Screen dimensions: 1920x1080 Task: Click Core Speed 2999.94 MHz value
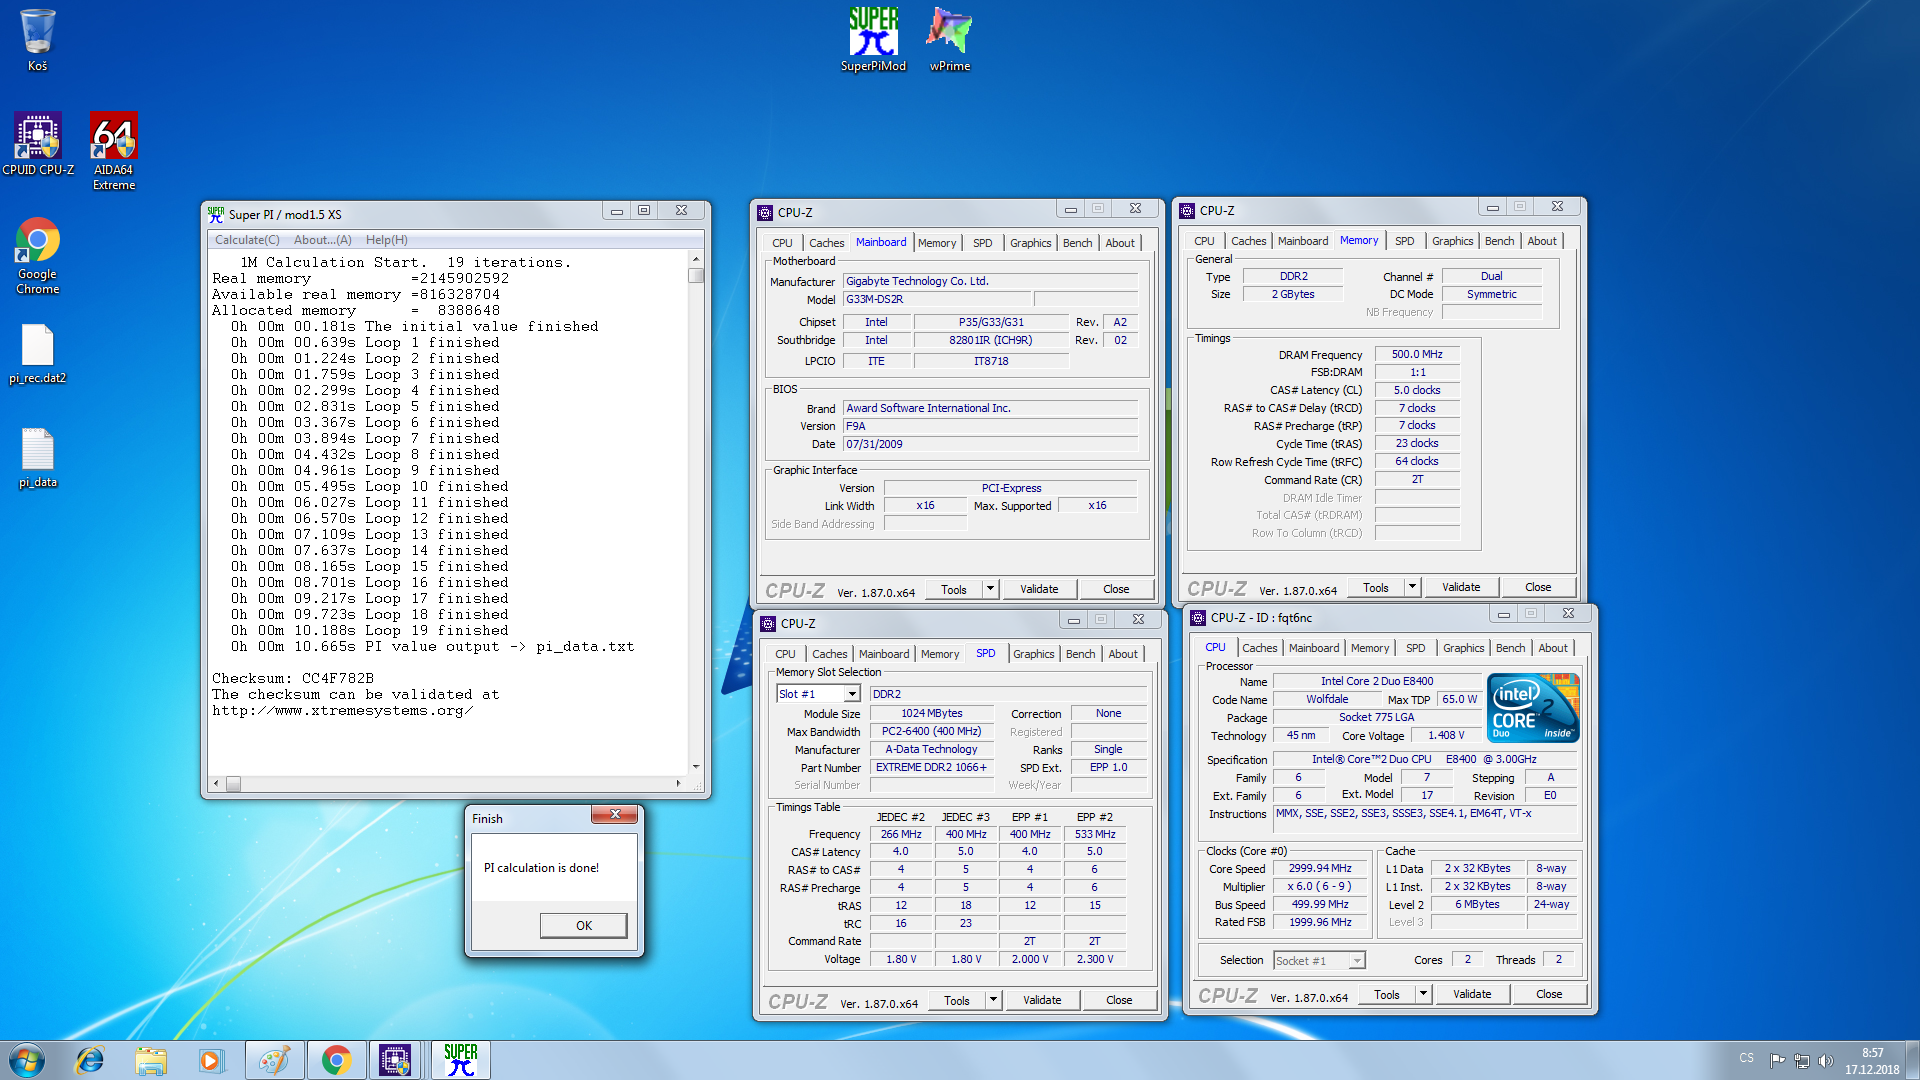point(1320,869)
